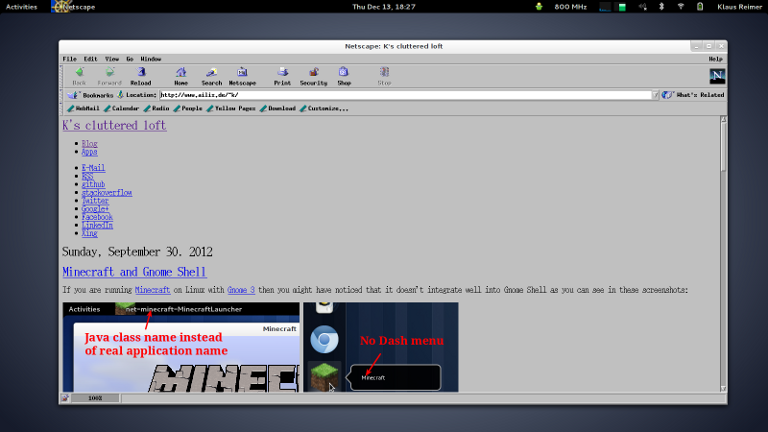Screen dimensions: 768x432
Task: Click the page proxy icon beside Location
Action: (x=120, y=95)
